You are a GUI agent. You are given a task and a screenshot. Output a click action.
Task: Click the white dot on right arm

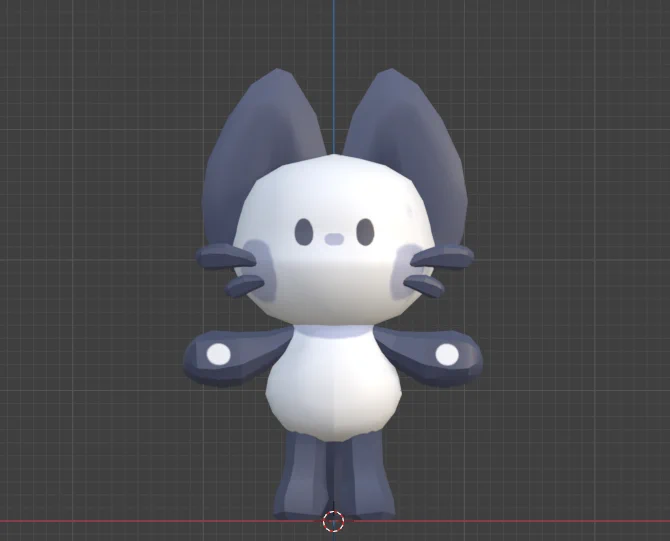tap(447, 355)
